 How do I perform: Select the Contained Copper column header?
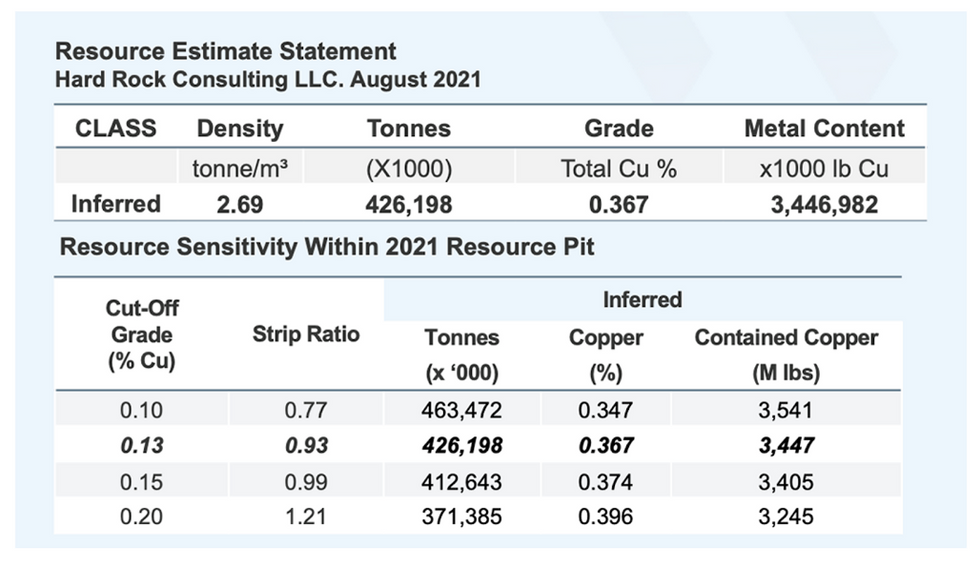[x=786, y=338]
